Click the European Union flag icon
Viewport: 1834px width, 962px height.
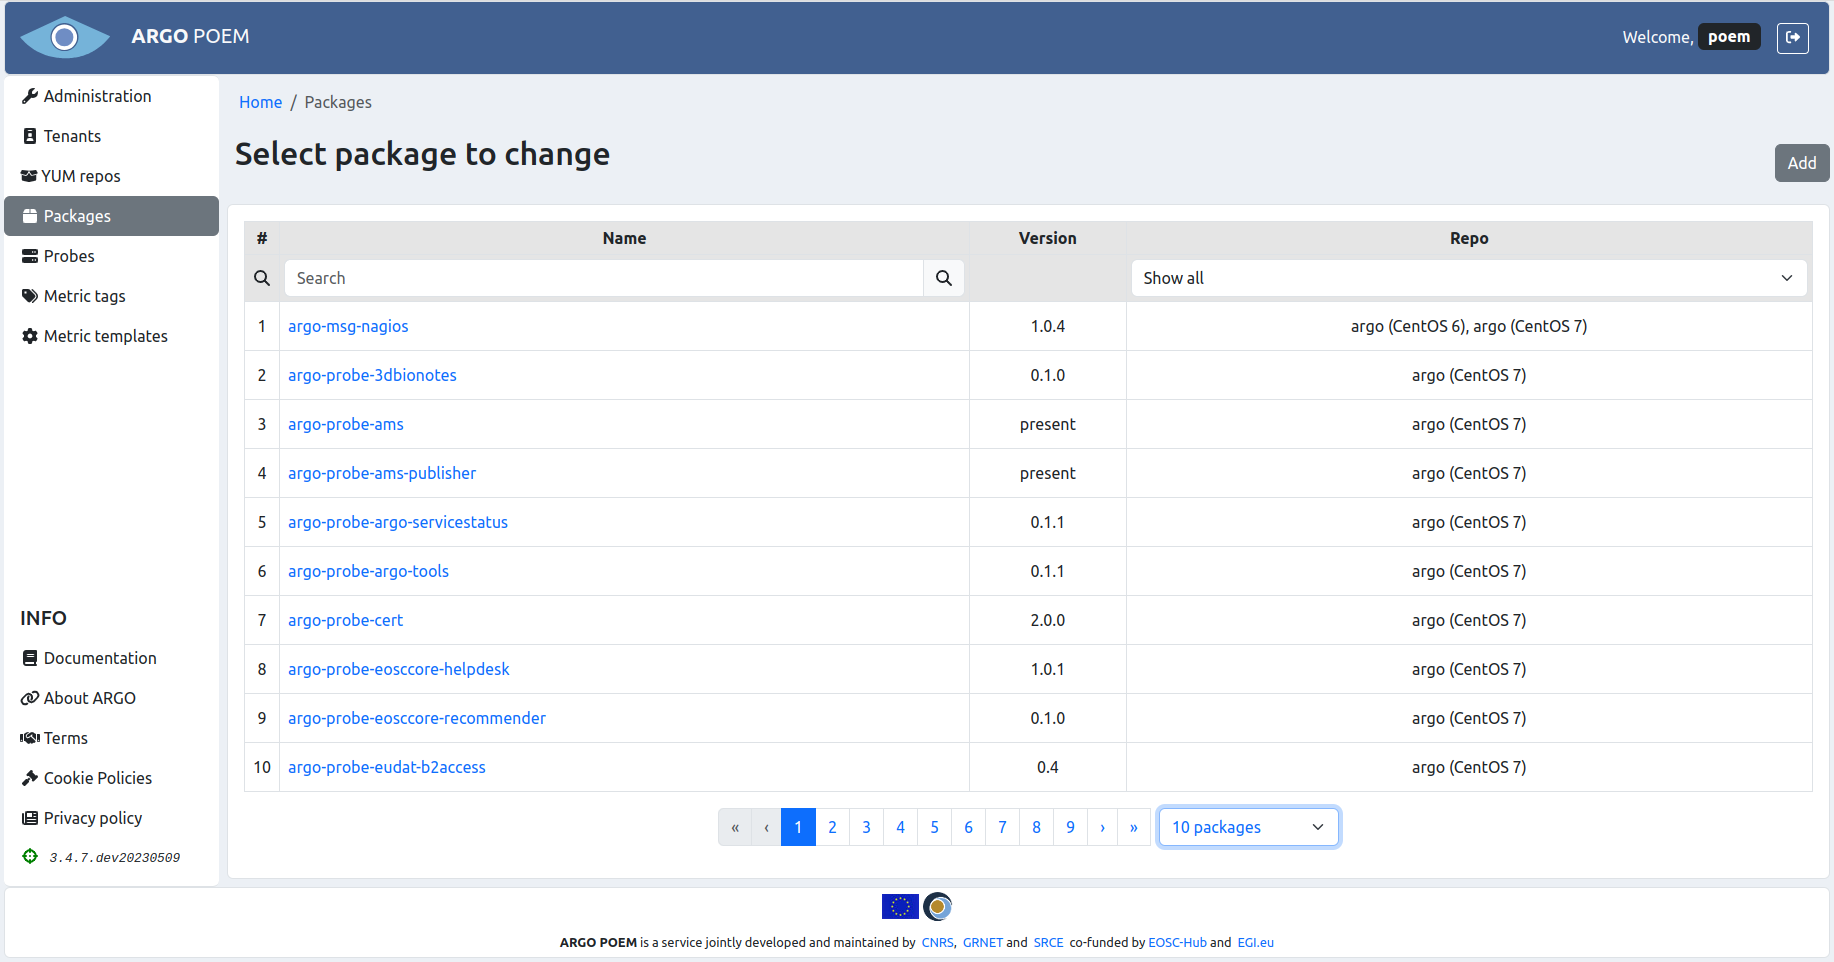[x=899, y=906]
